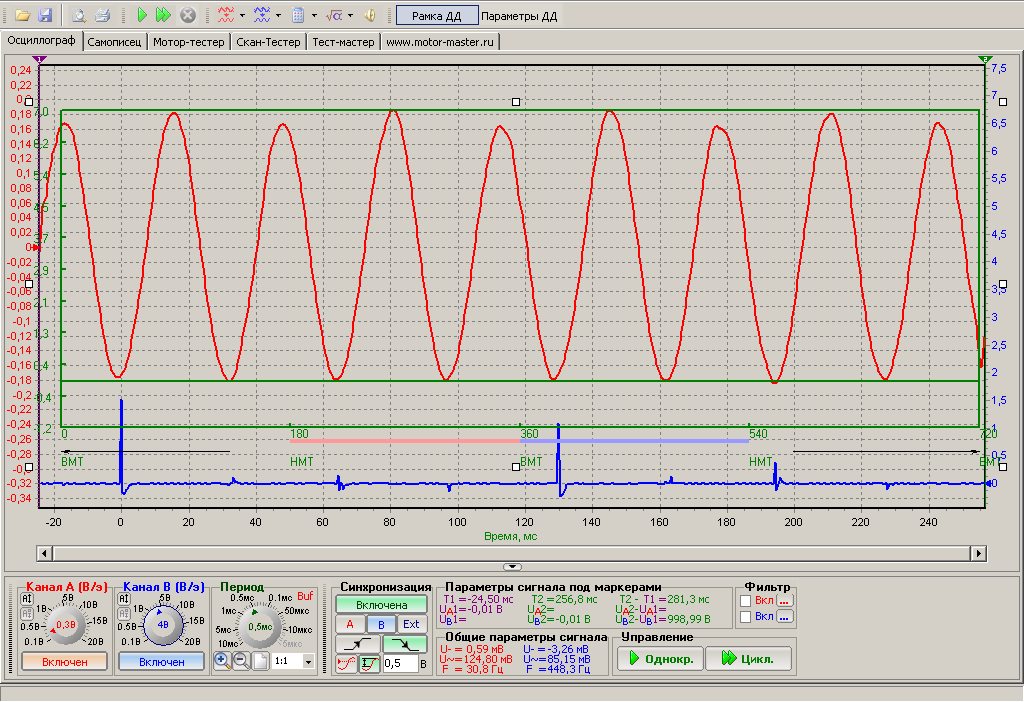Expand the blue waveform tool dropdown arrow
This screenshot has height=702, width=1024.
(x=278, y=15)
